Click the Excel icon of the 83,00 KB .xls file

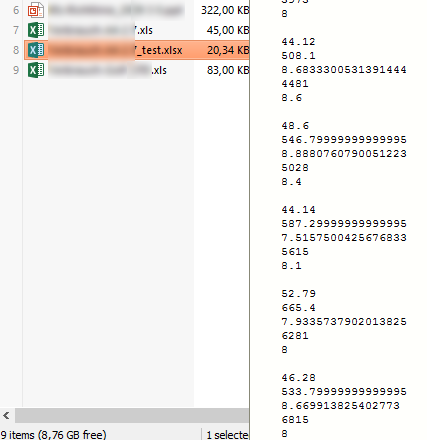36,70
